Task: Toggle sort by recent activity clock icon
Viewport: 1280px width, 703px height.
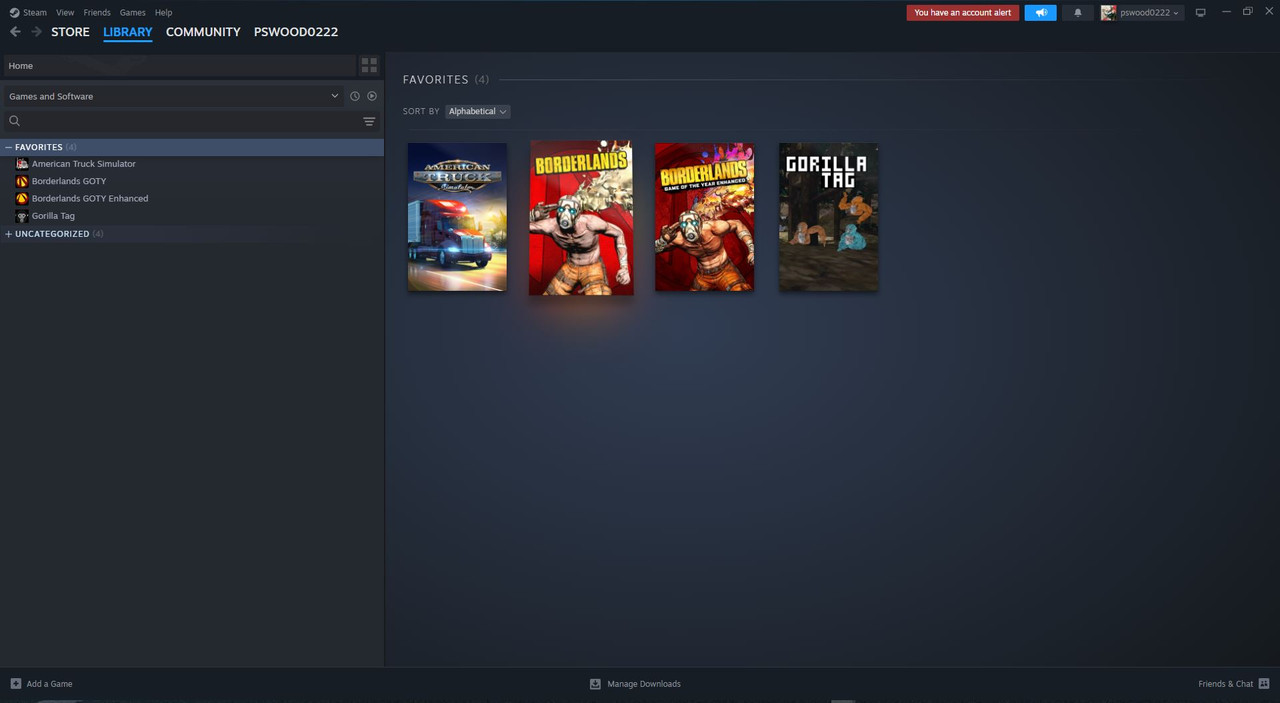Action: 354,96
